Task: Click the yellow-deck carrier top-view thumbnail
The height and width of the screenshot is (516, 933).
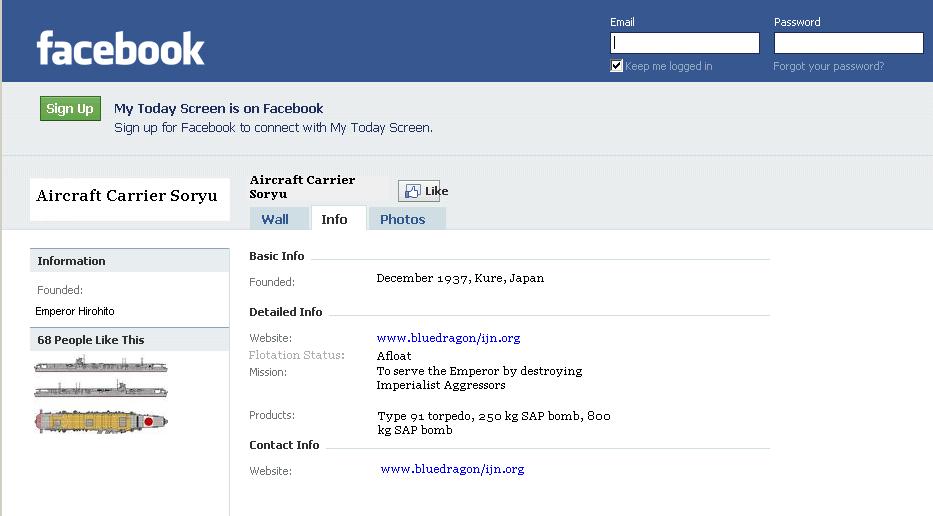Action: [x=101, y=421]
